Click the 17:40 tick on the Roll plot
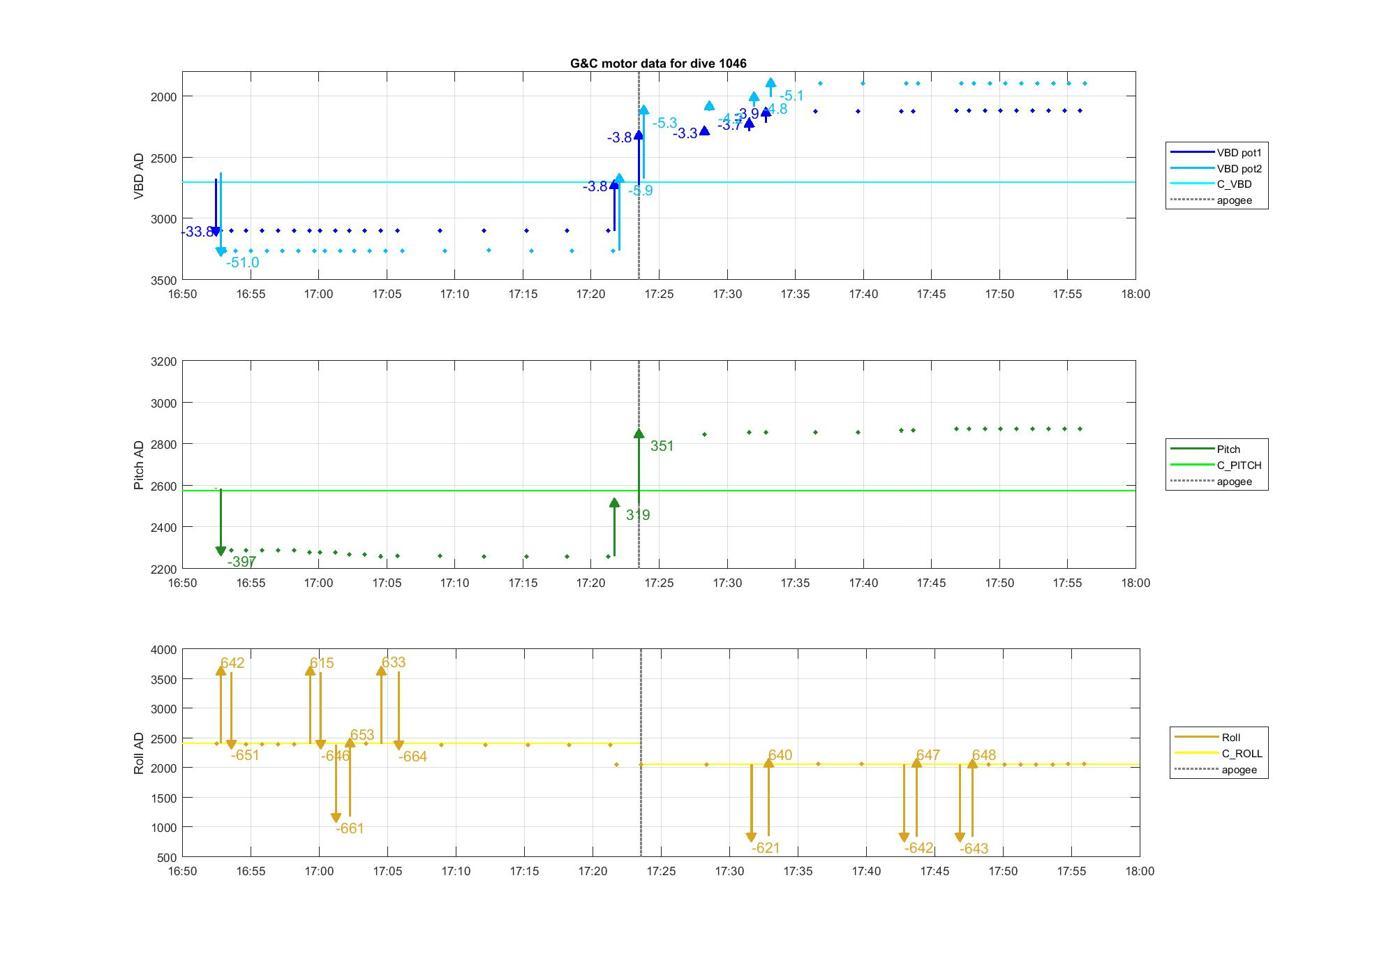The image size is (1400, 964). [x=866, y=871]
